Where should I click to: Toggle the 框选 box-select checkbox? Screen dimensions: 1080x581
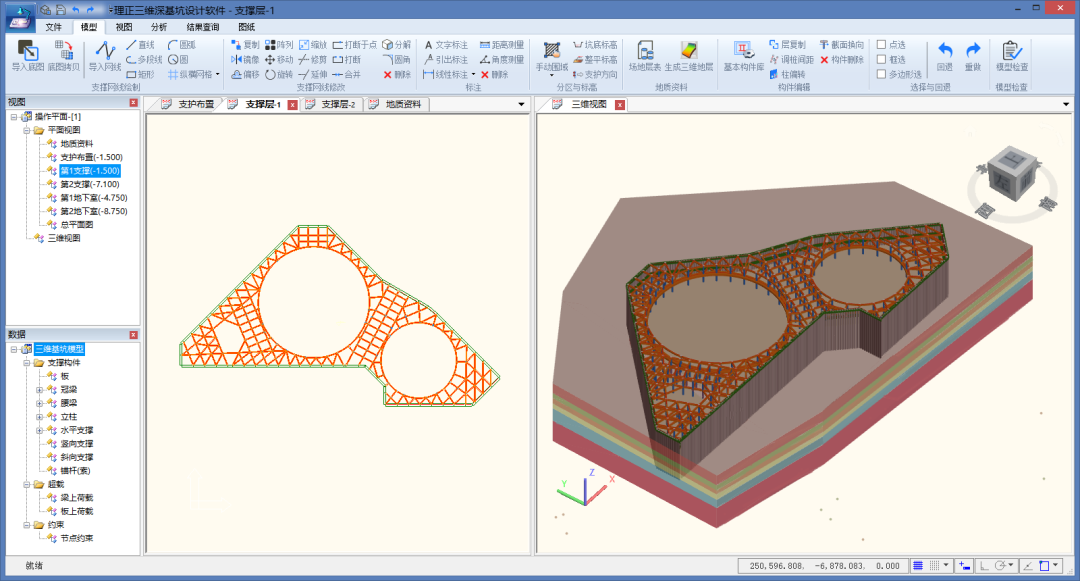click(881, 59)
